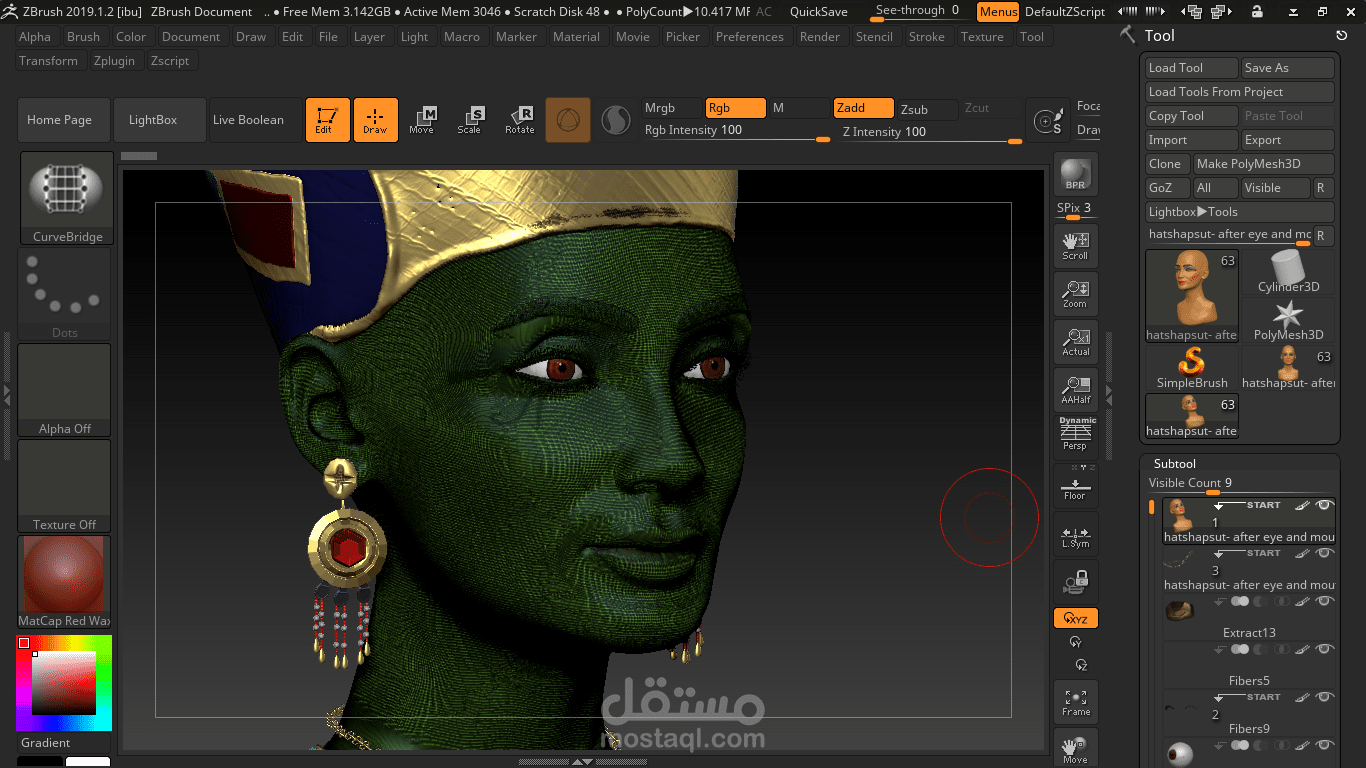
Task: Open the Dots stroke picker
Action: pyautogui.click(x=65, y=294)
